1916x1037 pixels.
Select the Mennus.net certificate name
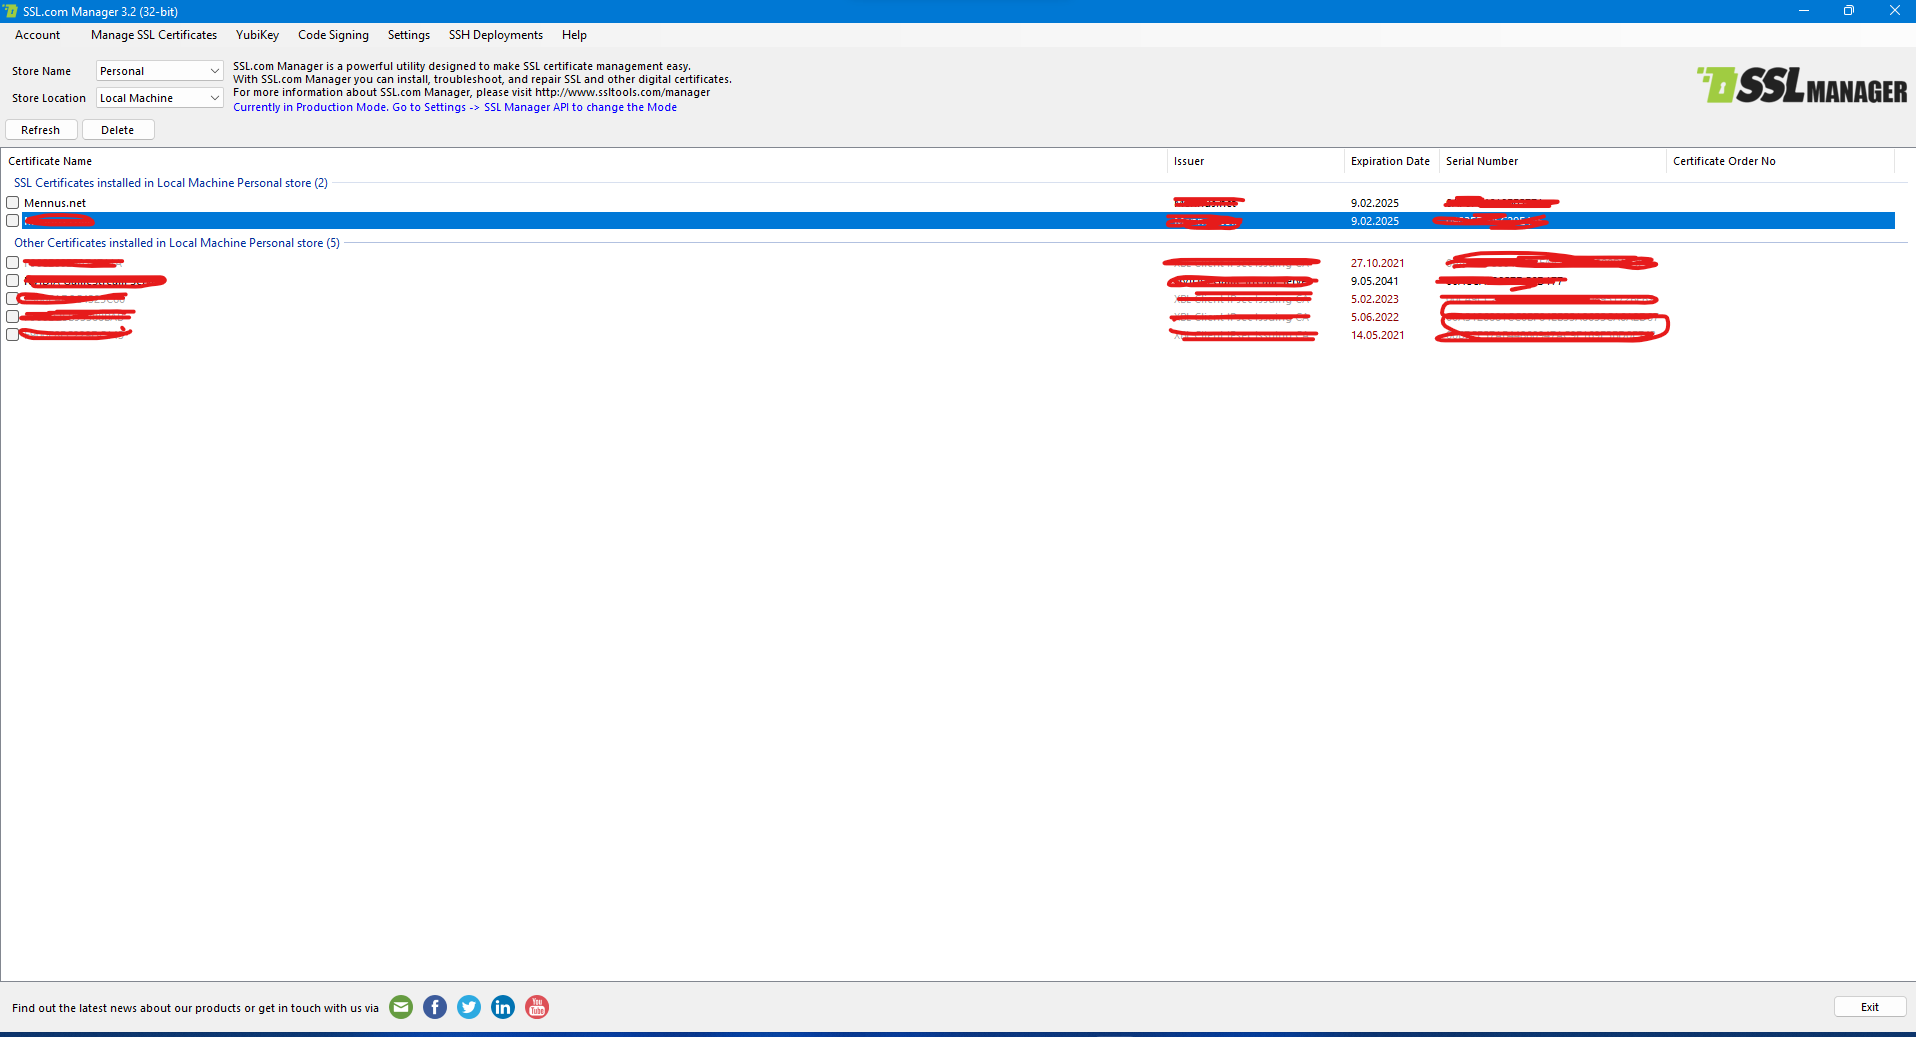[55, 203]
